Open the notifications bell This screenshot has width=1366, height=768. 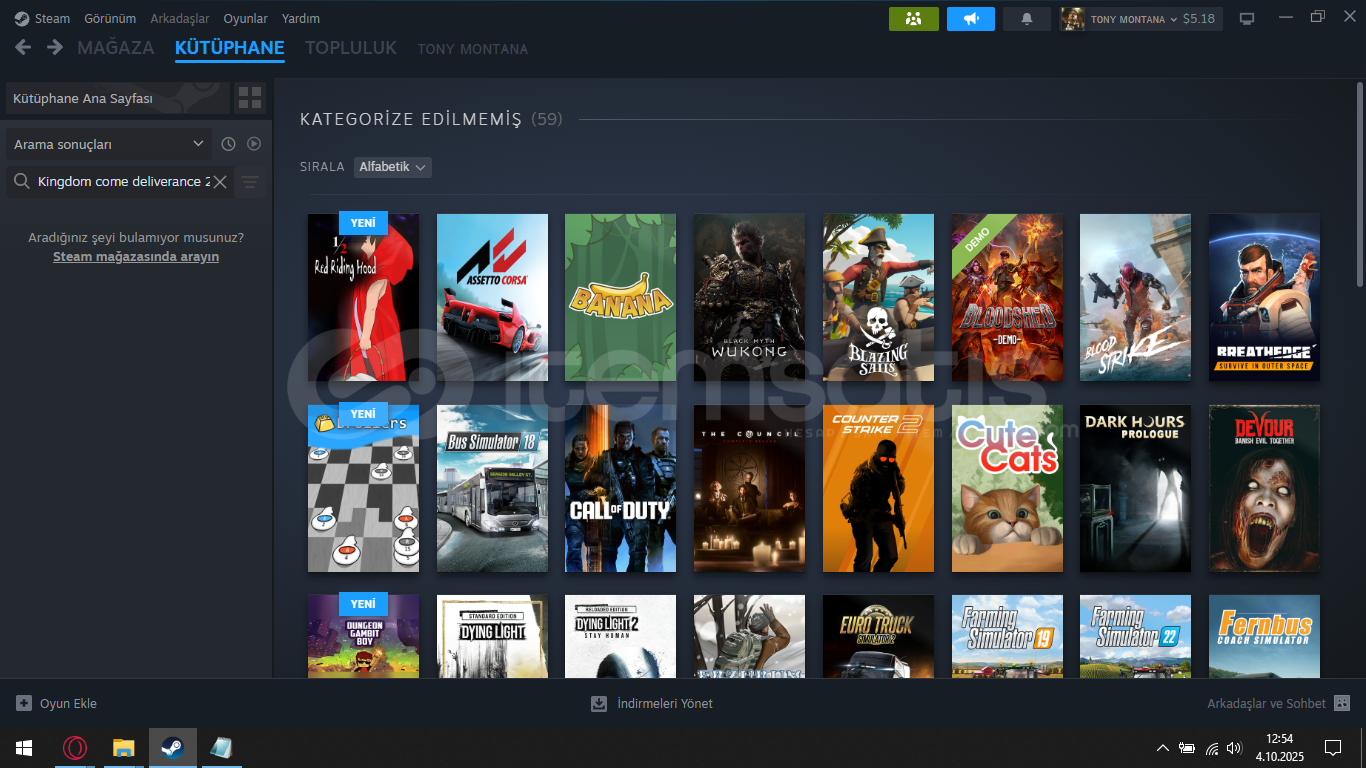coord(1027,18)
